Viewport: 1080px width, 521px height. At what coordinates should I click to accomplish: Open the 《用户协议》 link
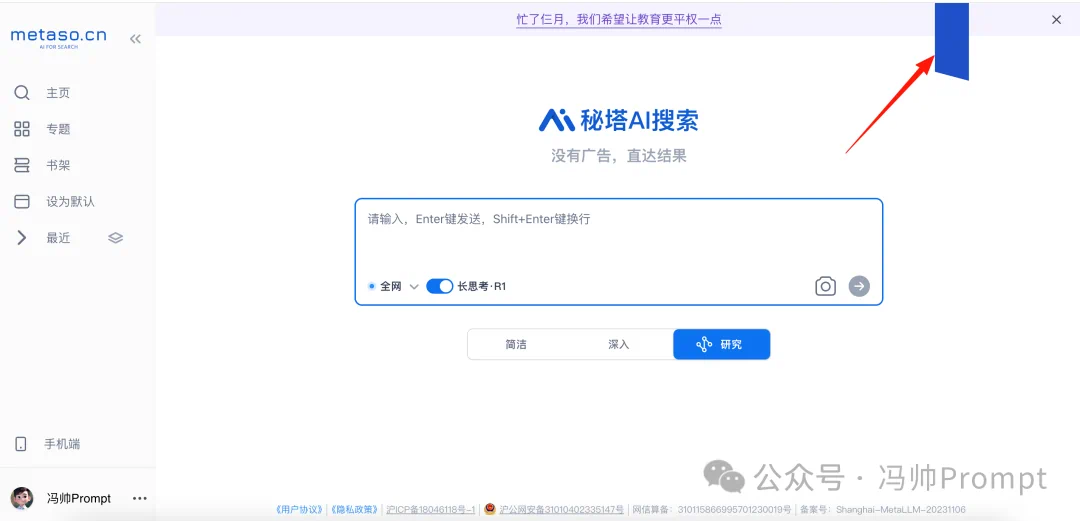(300, 510)
